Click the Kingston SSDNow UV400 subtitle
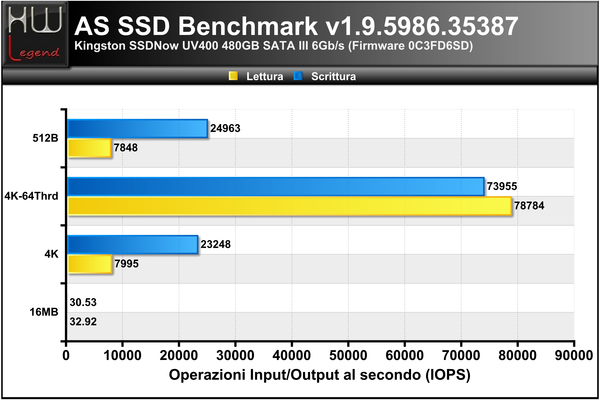 tap(274, 46)
